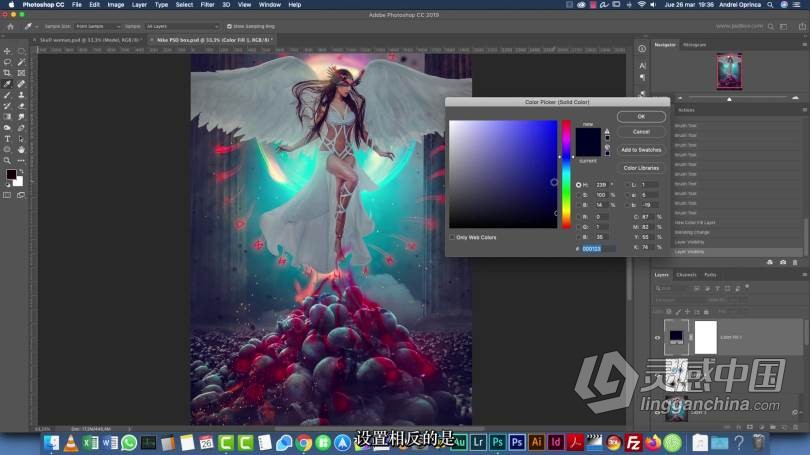Image resolution: width=810 pixels, height=455 pixels.
Task: Switch to Skull woman.psd document tab
Action: click(89, 40)
